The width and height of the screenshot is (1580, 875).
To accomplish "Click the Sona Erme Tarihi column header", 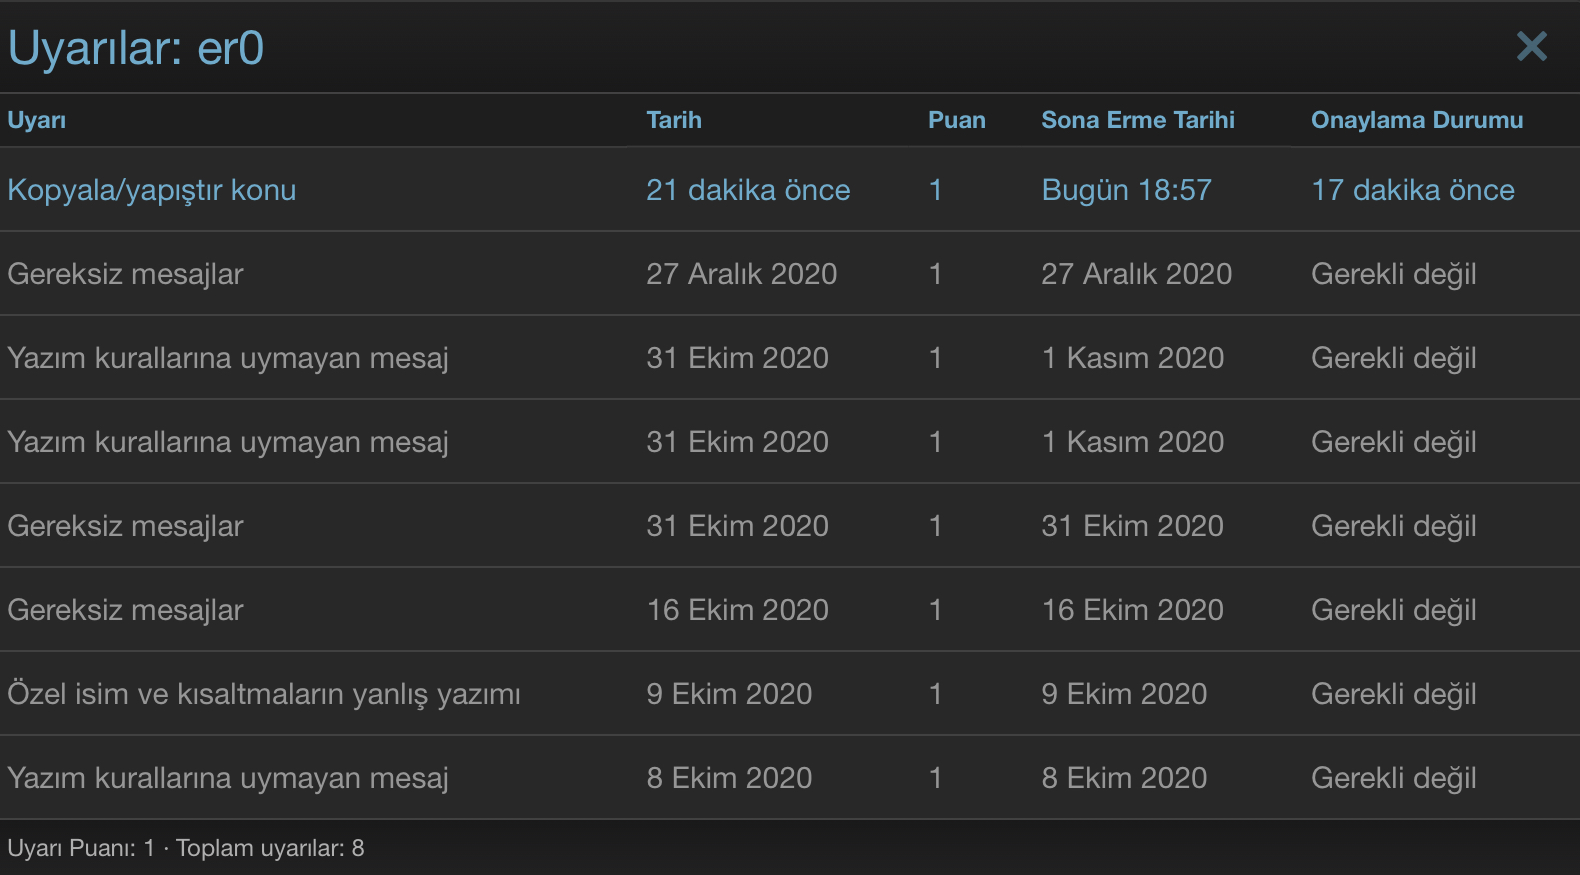I will (1138, 120).
